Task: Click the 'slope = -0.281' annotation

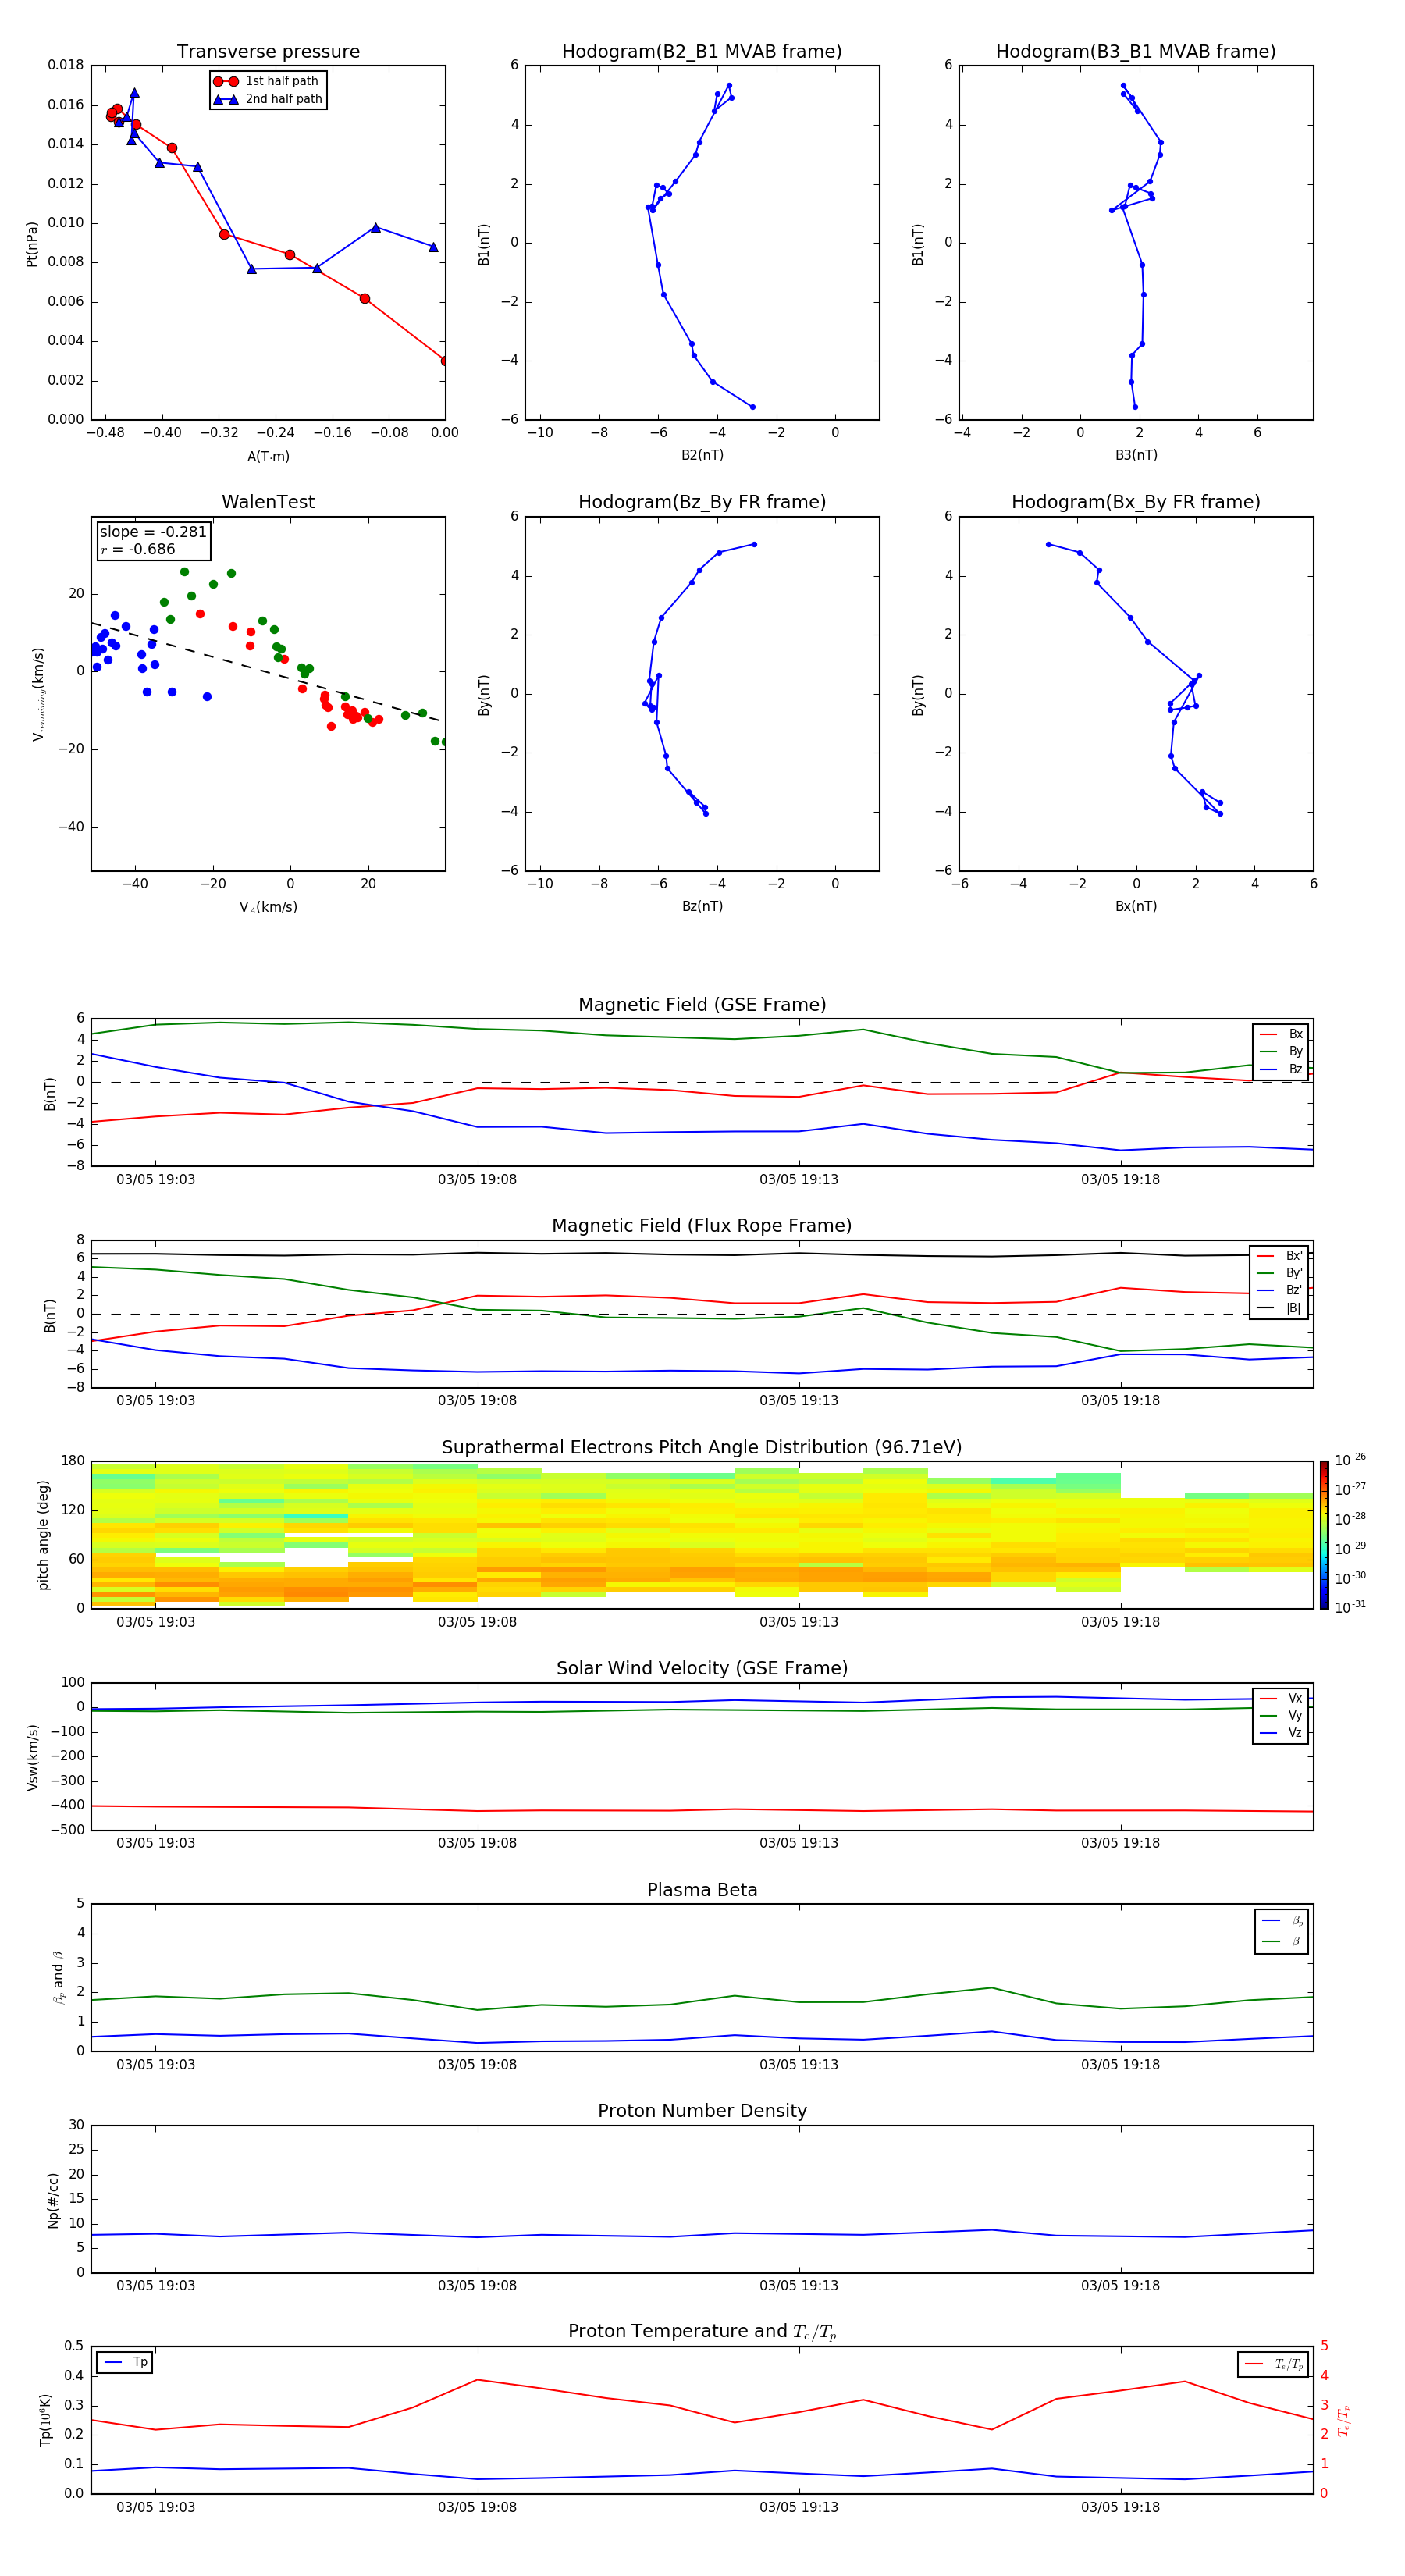Action: point(153,532)
